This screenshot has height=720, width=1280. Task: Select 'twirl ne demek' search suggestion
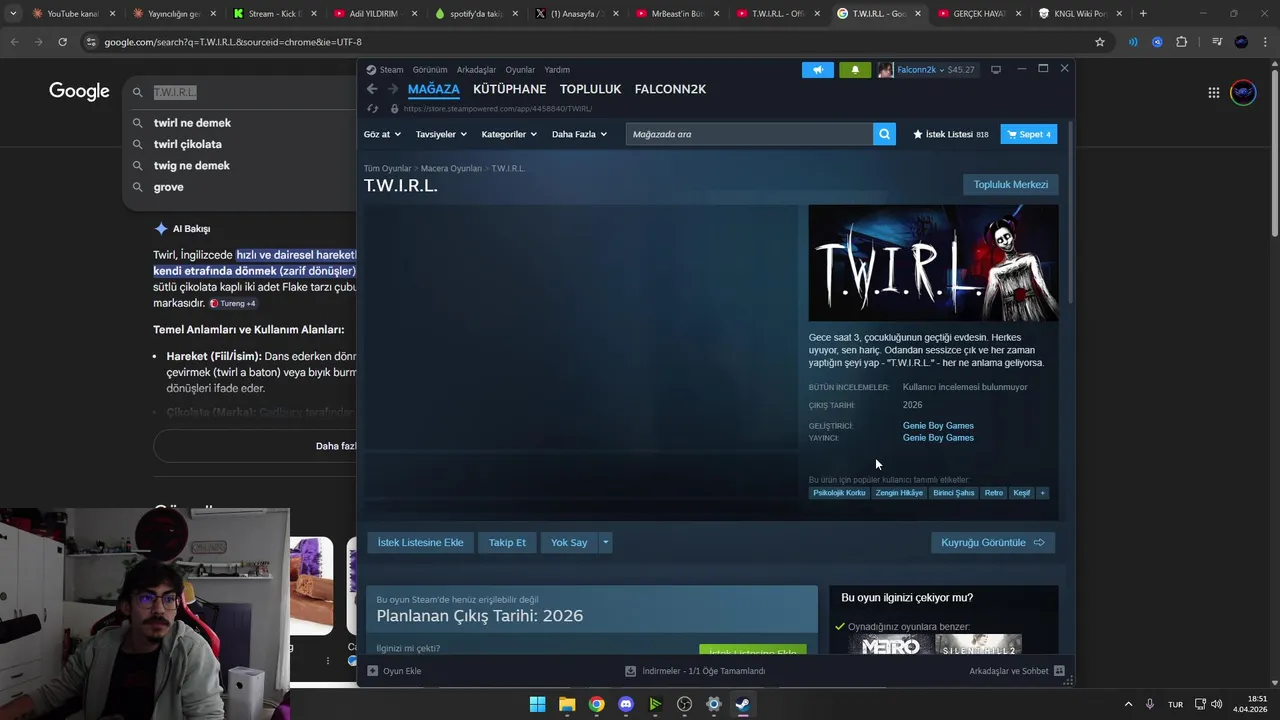tap(192, 123)
